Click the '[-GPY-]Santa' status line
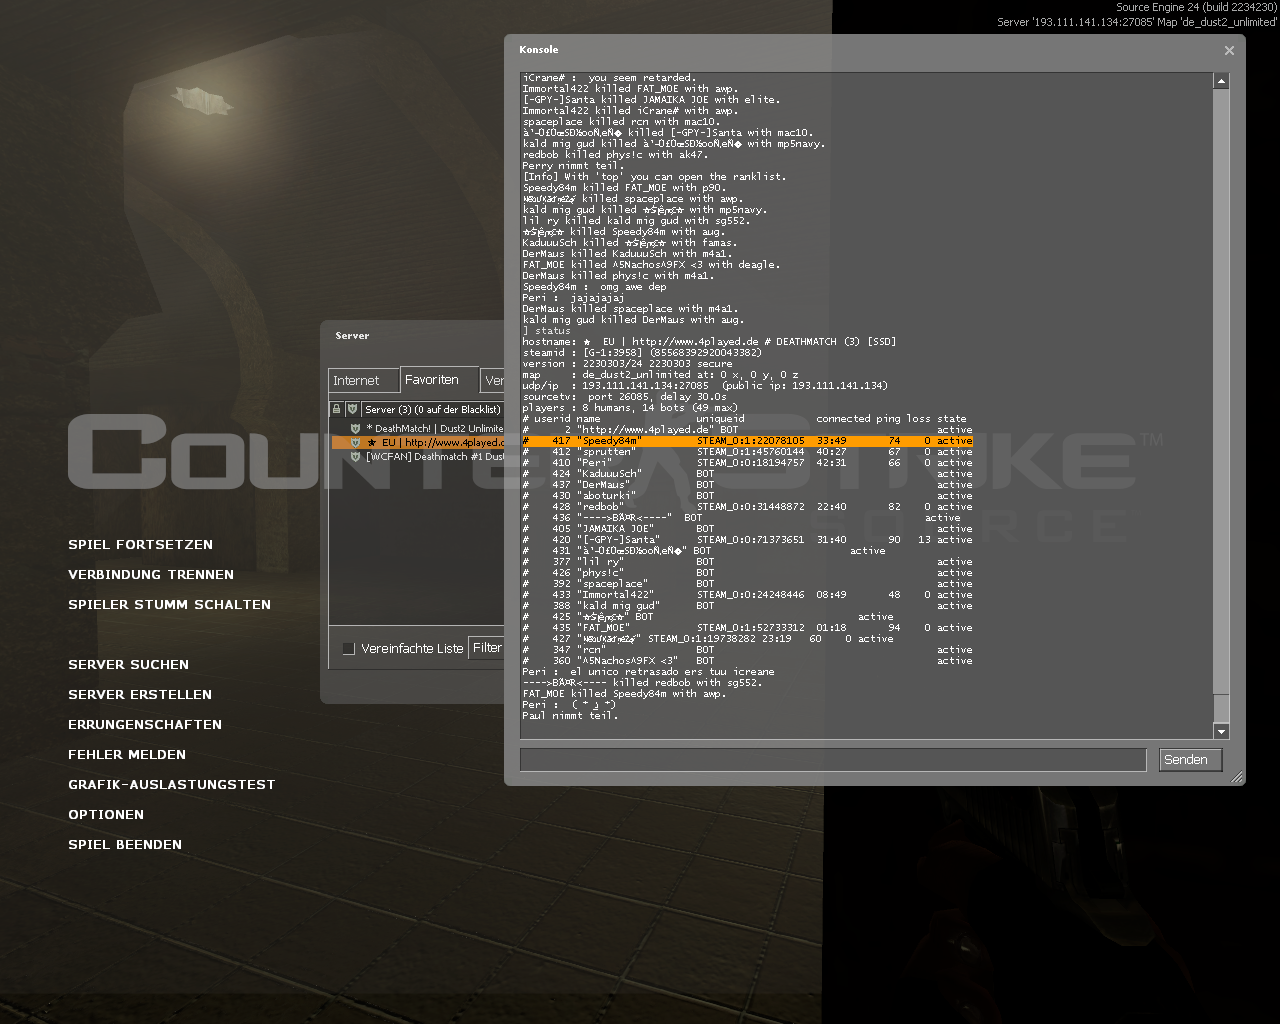 [747, 540]
